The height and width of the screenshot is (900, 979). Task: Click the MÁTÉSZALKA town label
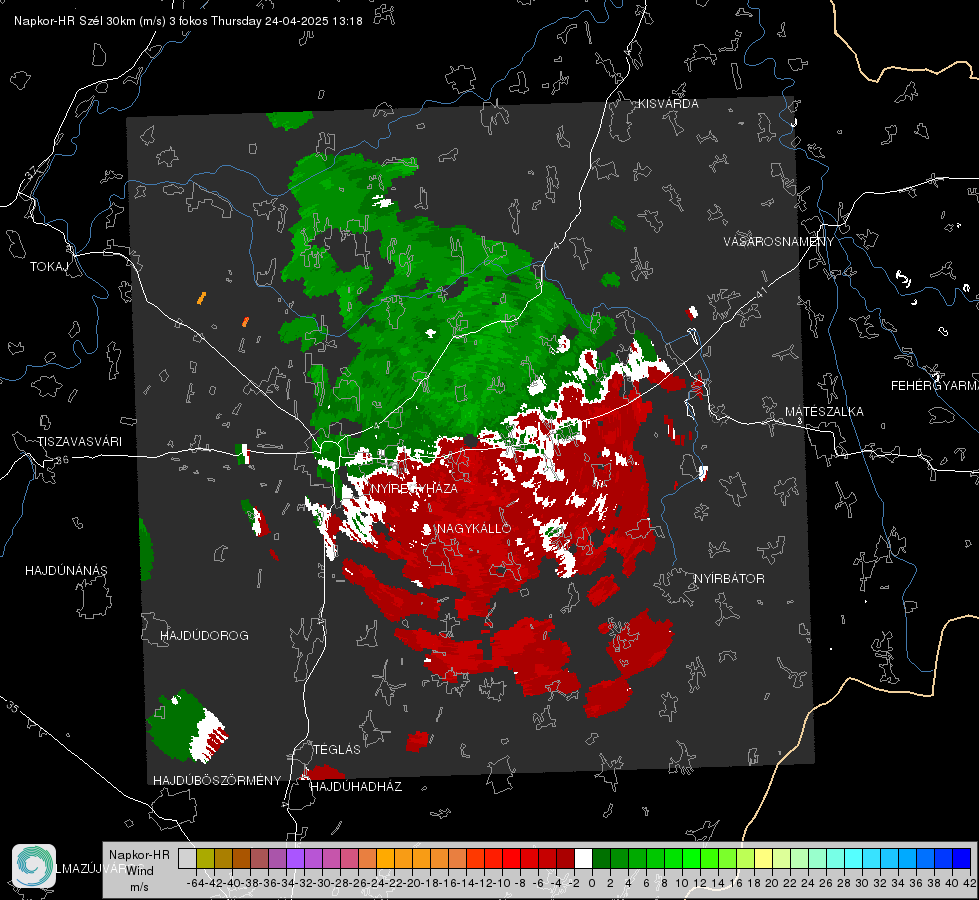824,412
